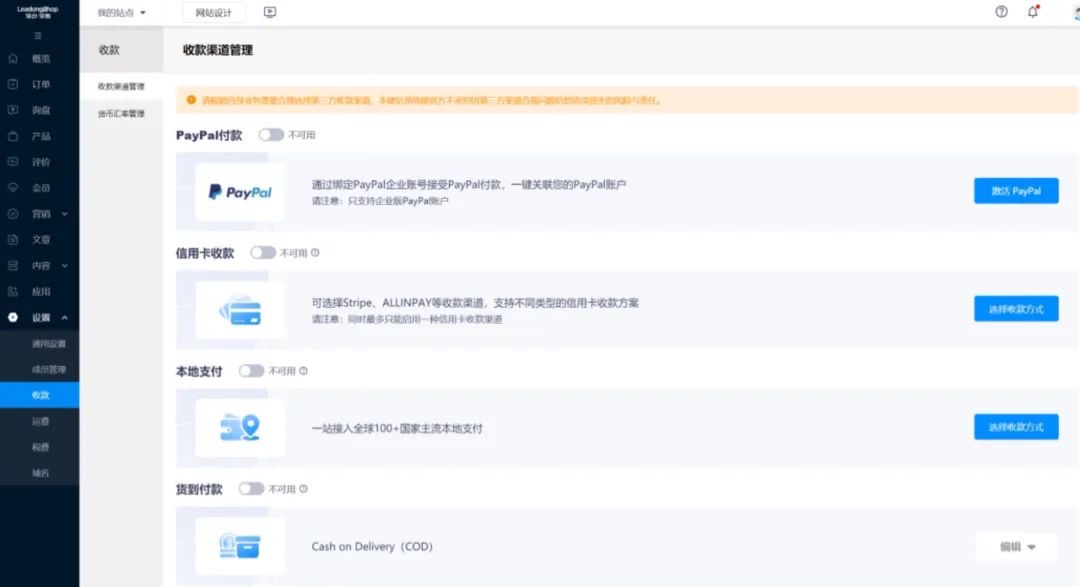Enable the 本地支付 toggle switch
This screenshot has width=1080, height=587.
(x=251, y=371)
